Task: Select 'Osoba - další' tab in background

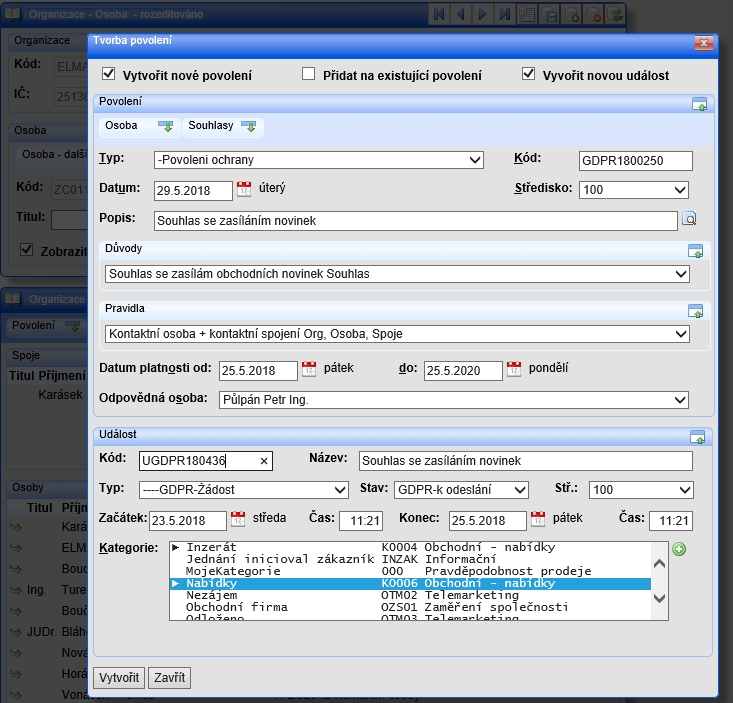Action: point(54,154)
